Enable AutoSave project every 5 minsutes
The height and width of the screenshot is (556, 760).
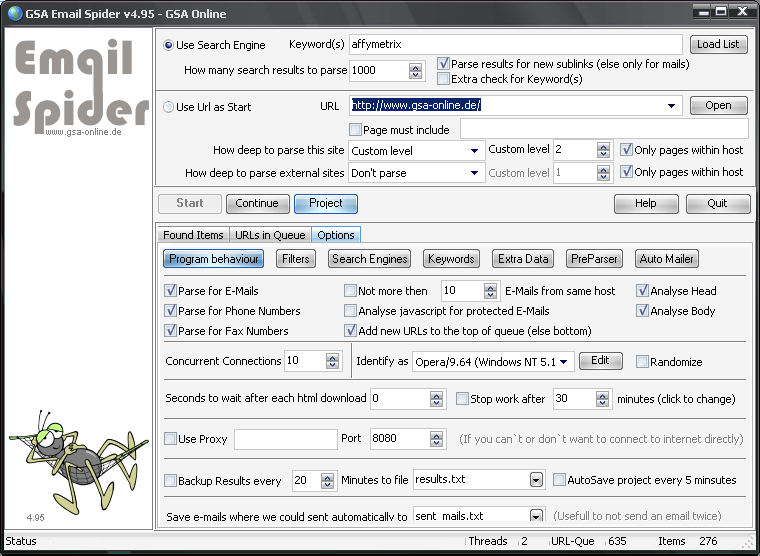pyautogui.click(x=559, y=479)
